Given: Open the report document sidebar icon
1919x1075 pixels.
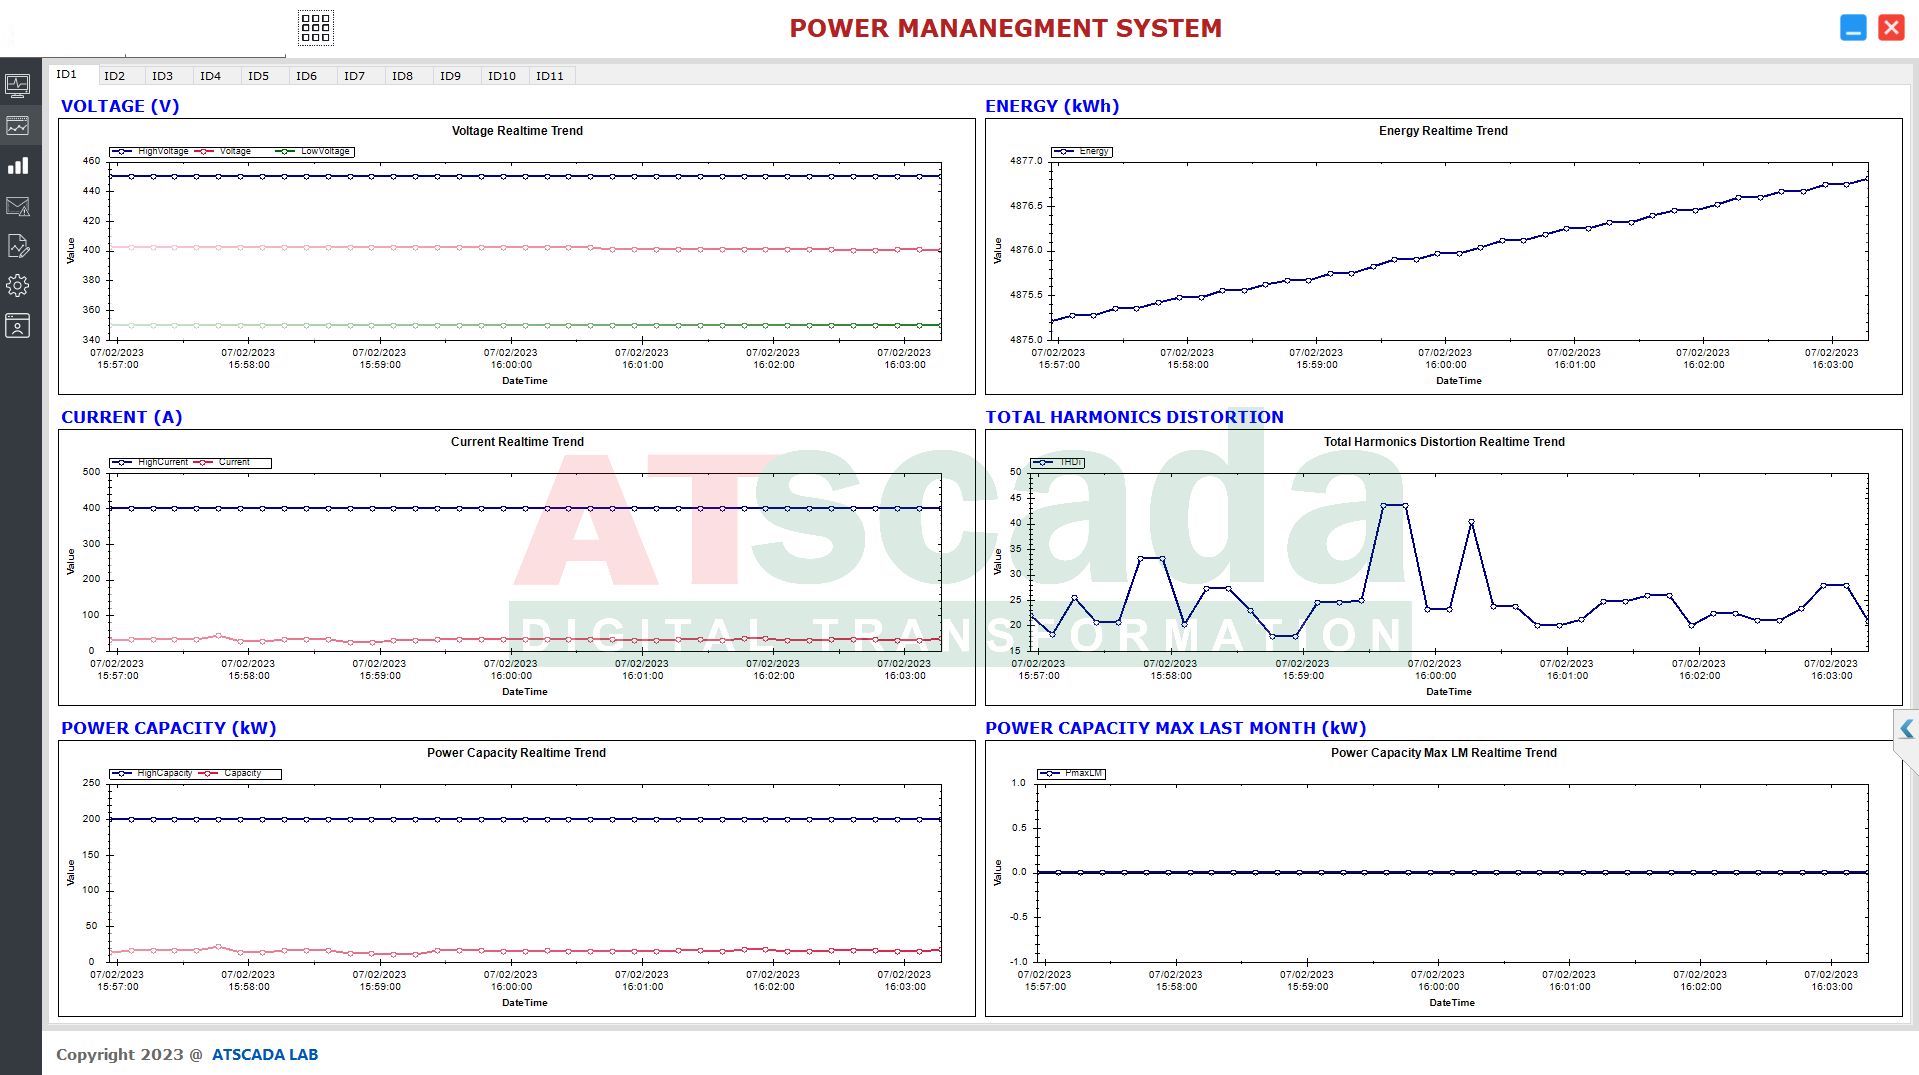Looking at the screenshot, I should (18, 246).
